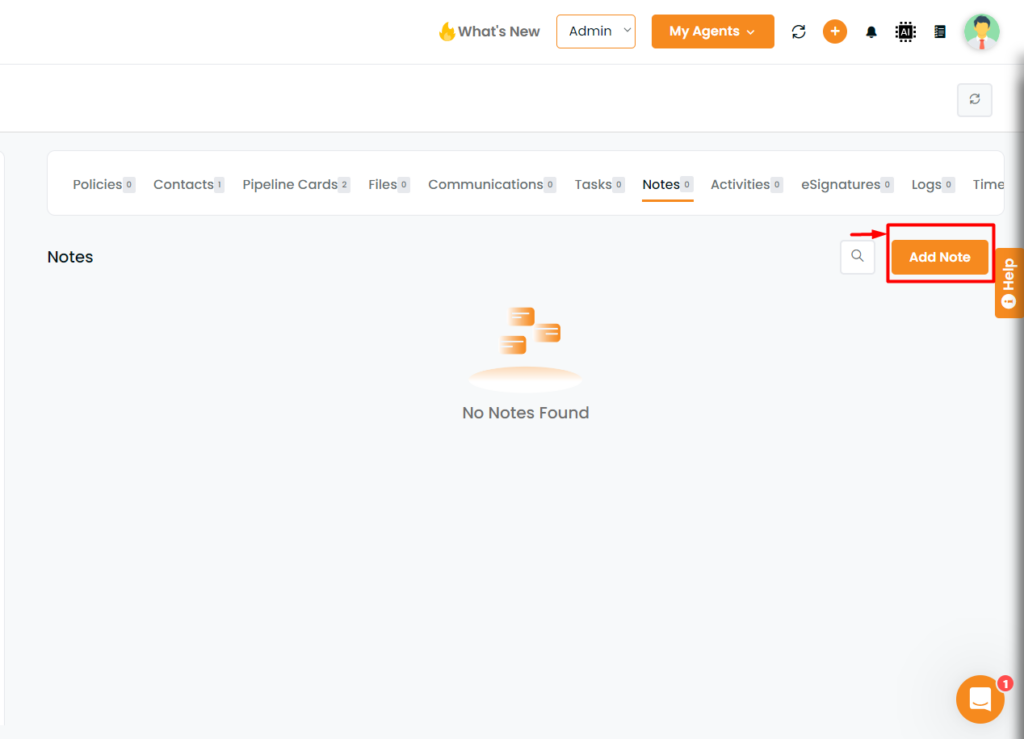The image size is (1024, 739).
Task: Select the Notes tab
Action: pos(667,185)
